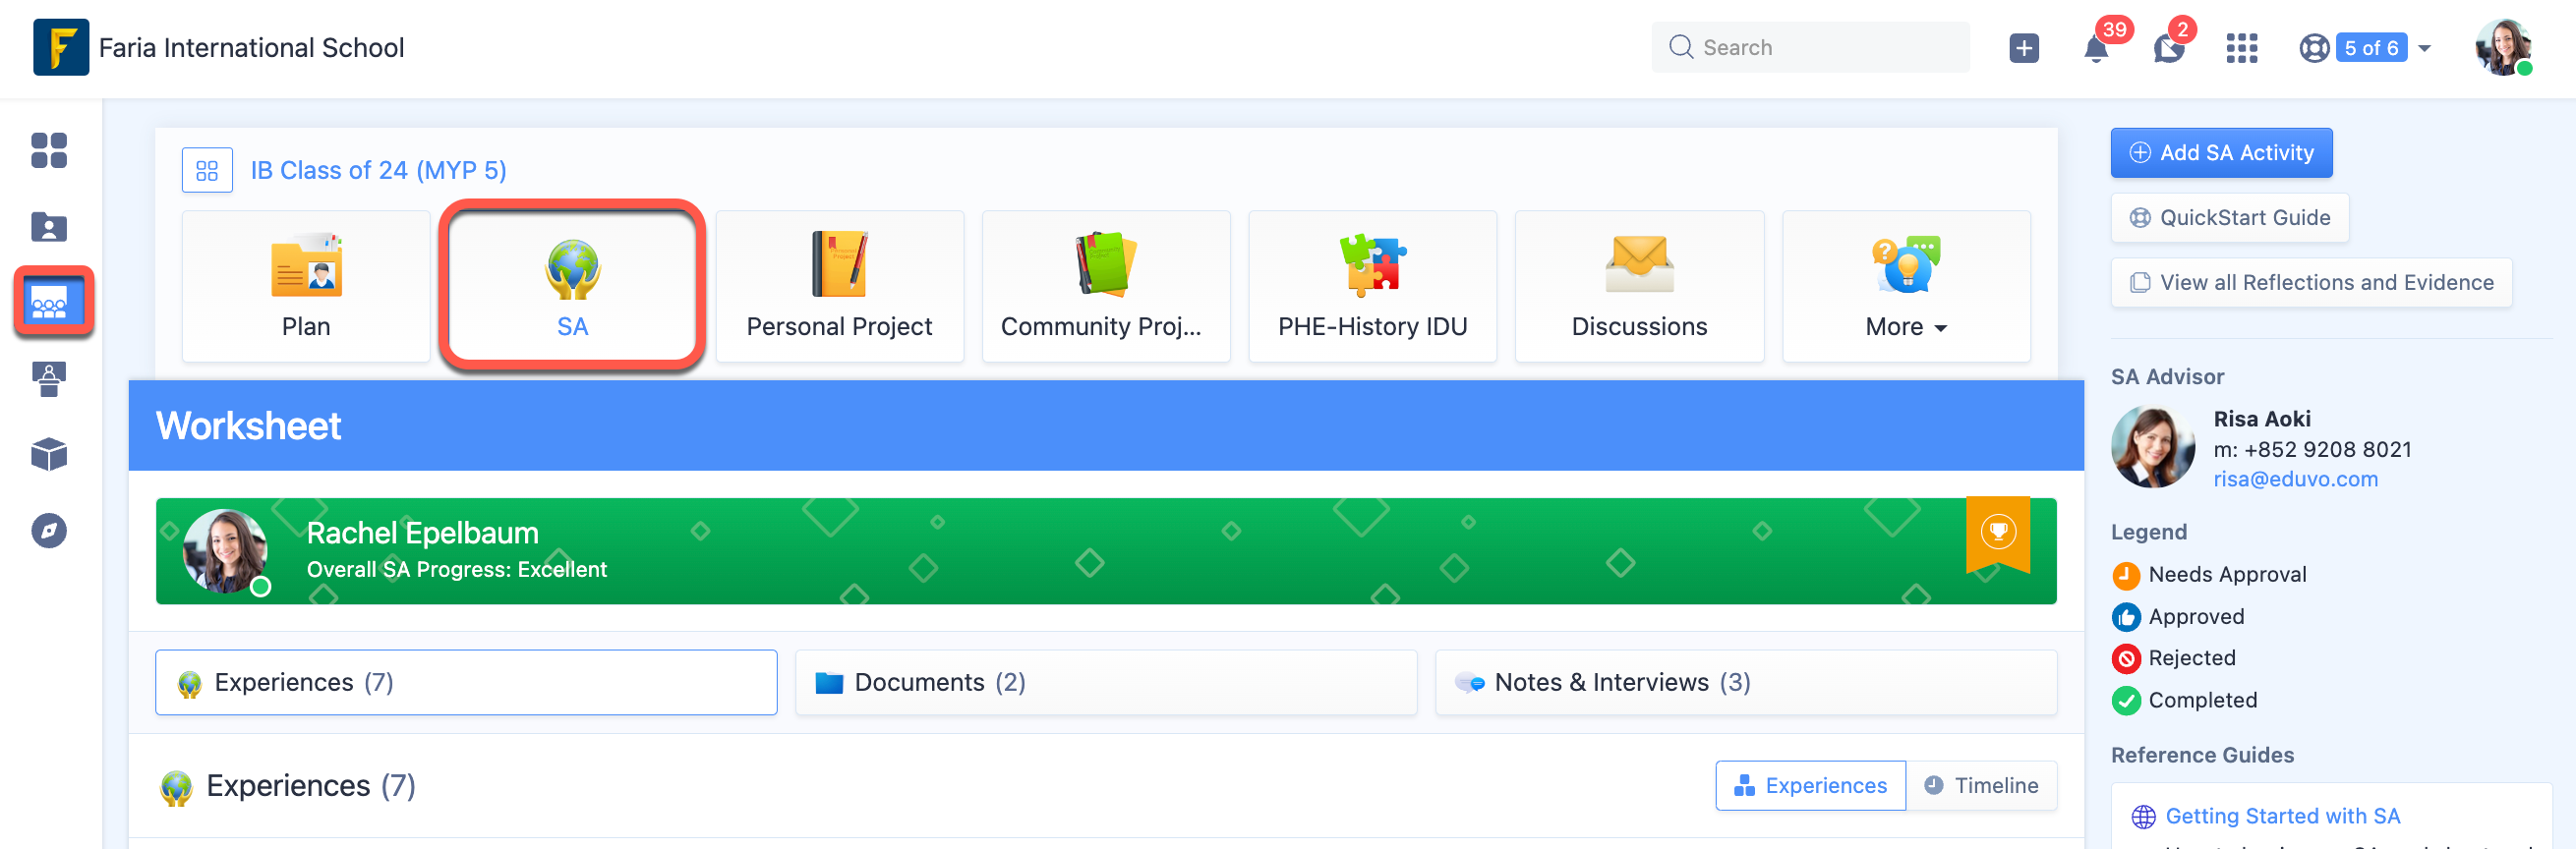The image size is (2576, 849).
Task: Click the Completed legend checkmark icon
Action: click(2125, 700)
